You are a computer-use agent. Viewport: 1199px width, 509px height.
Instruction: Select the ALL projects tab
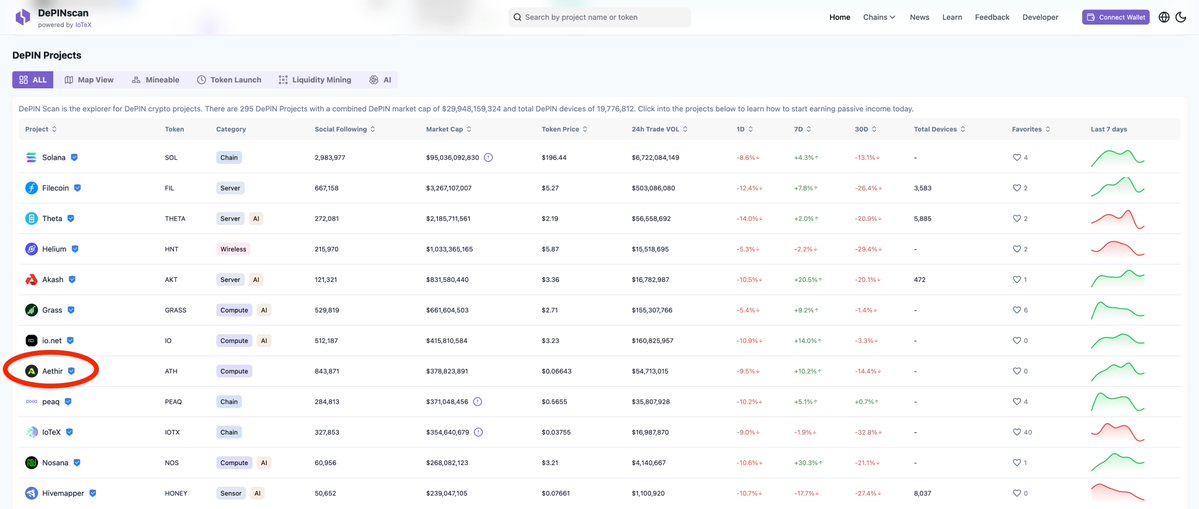point(33,79)
